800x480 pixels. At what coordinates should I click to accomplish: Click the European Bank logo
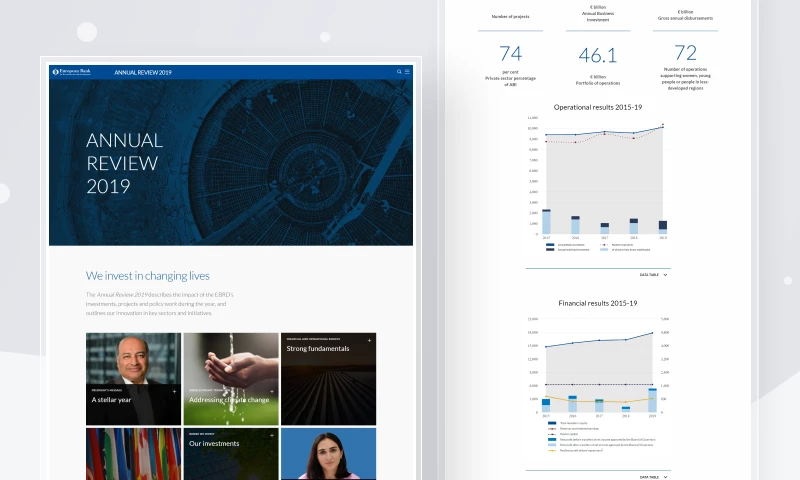click(71, 72)
